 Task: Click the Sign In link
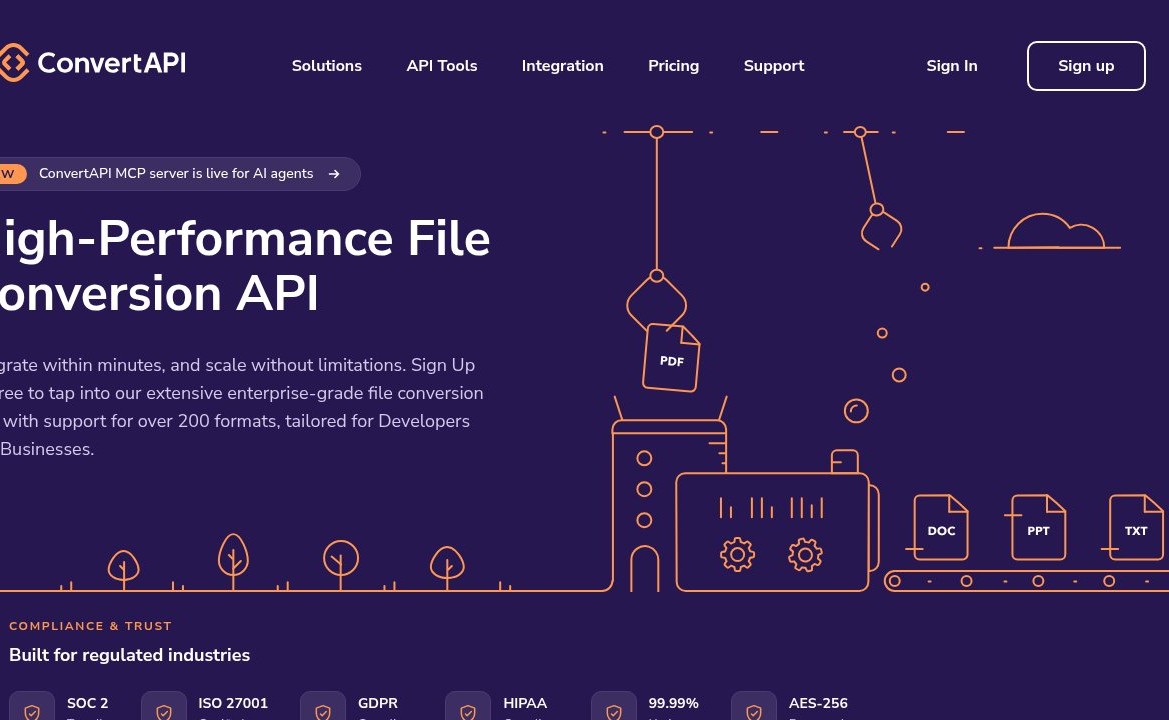click(951, 66)
